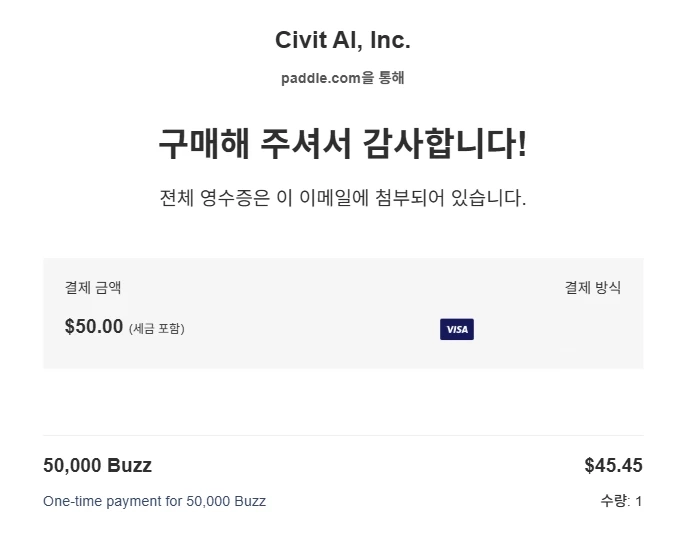
Task: Click the 결제 금액 label
Action: coord(93,288)
